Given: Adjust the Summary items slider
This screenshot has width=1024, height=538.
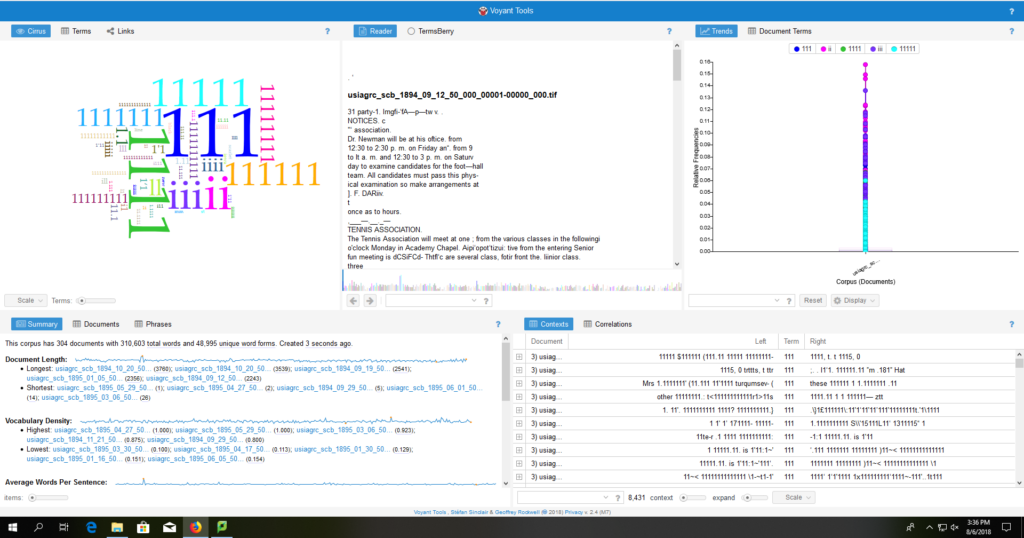Looking at the screenshot, I should pos(49,498).
